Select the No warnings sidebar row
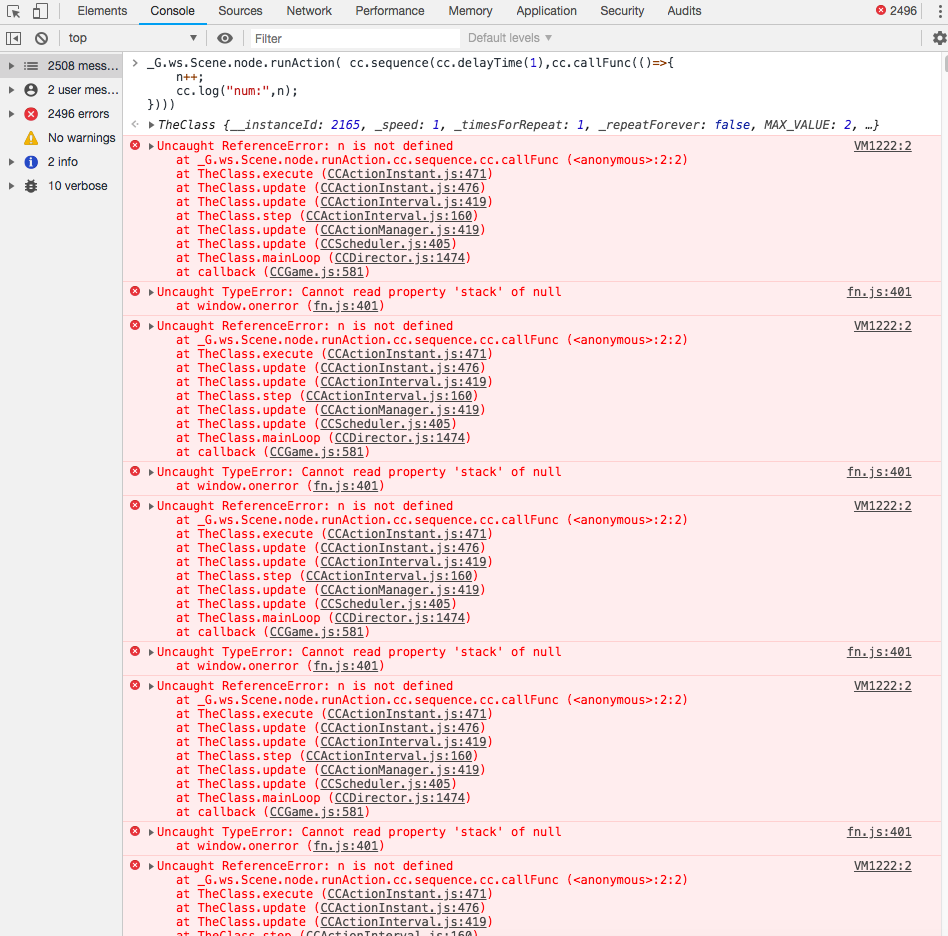 61,138
